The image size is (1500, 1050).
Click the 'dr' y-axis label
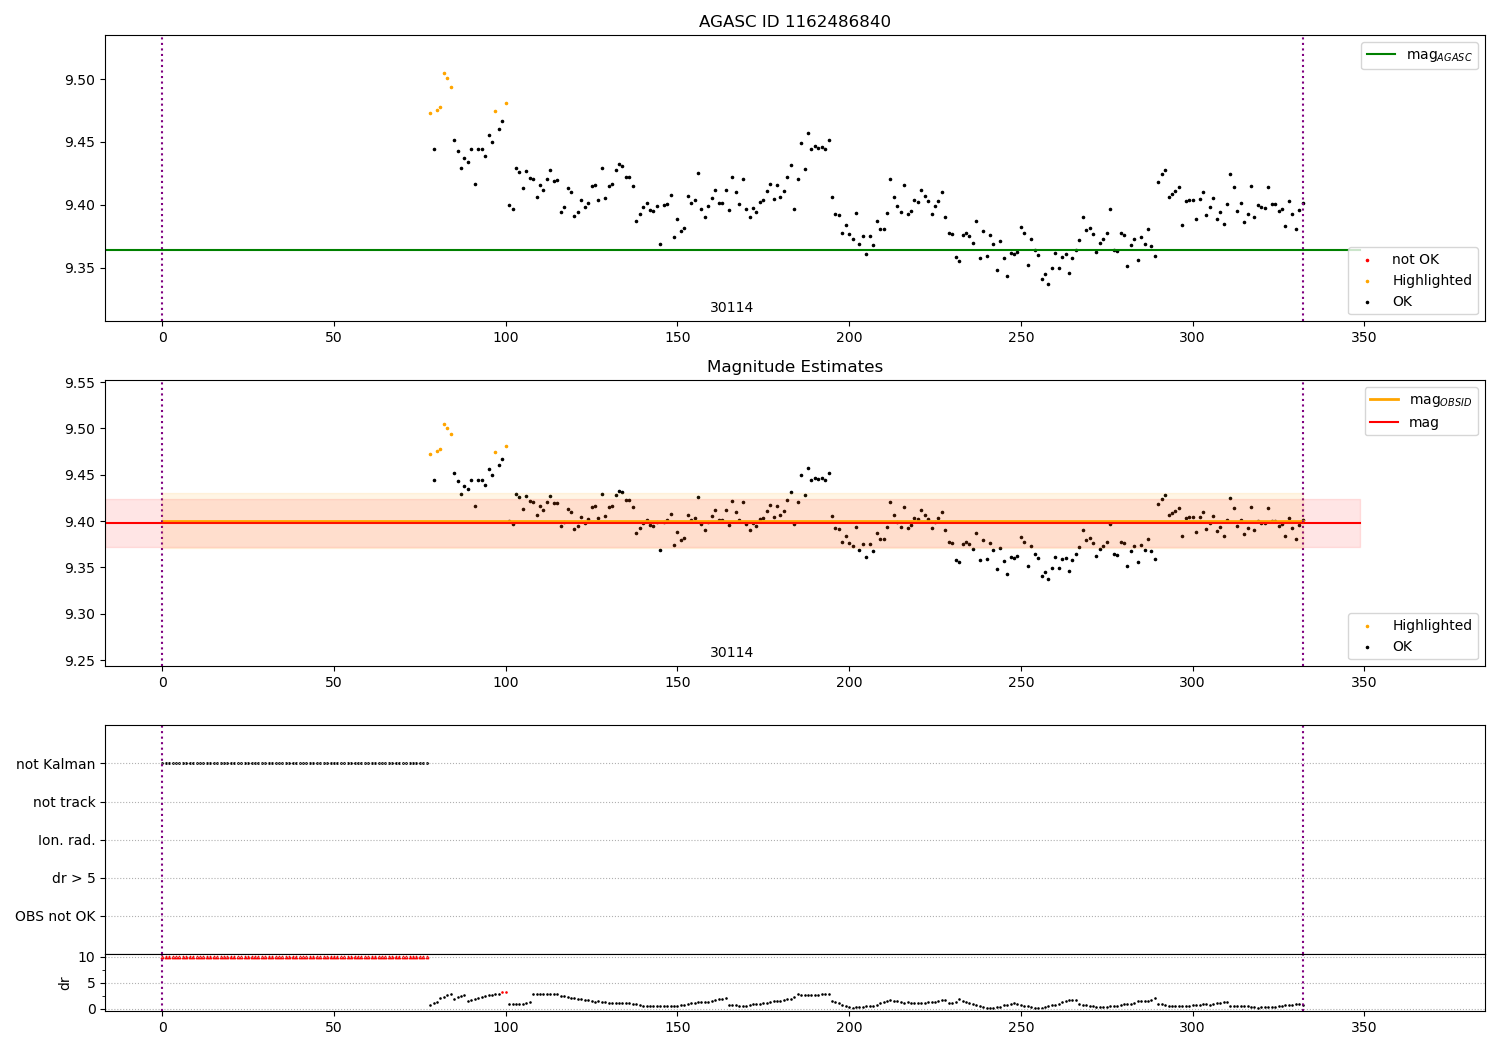click(x=65, y=983)
